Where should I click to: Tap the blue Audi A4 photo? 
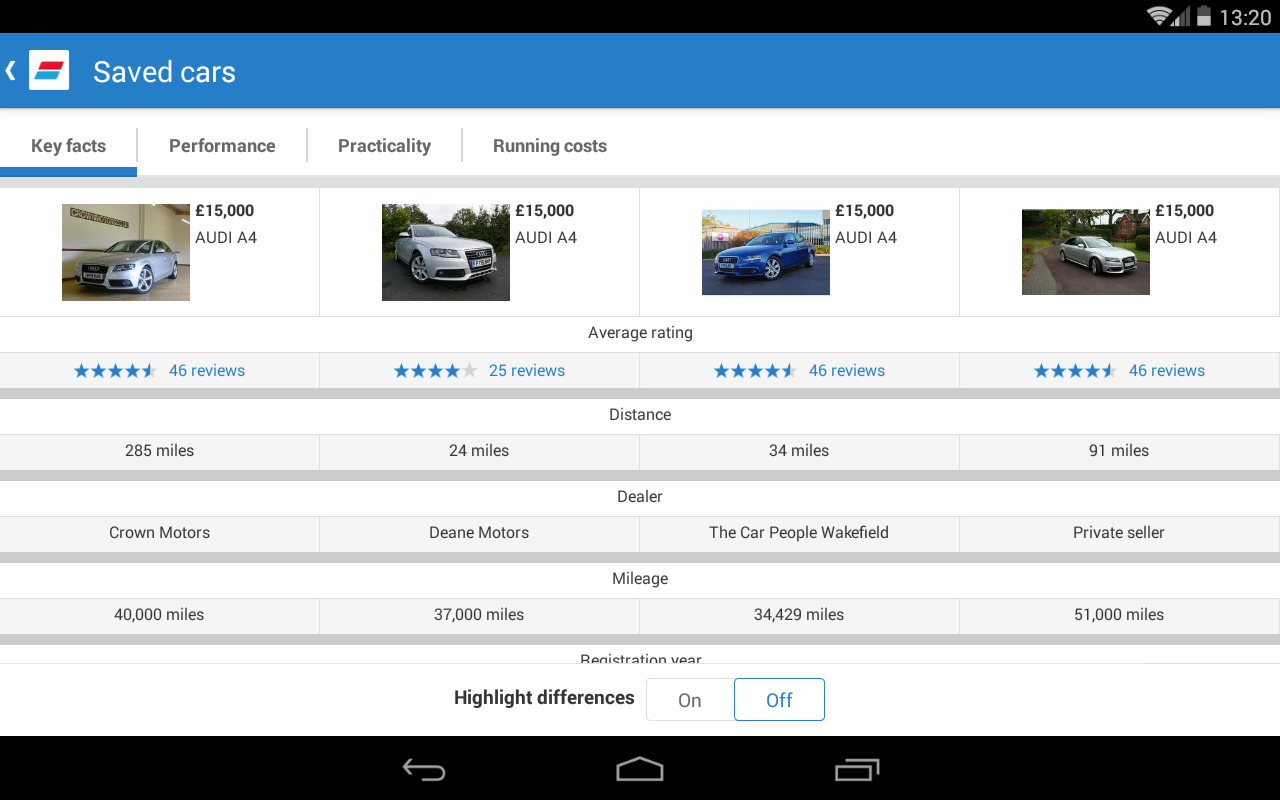(766, 252)
